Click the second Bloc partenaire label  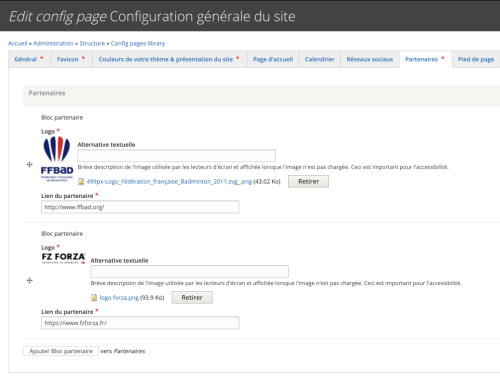point(62,234)
